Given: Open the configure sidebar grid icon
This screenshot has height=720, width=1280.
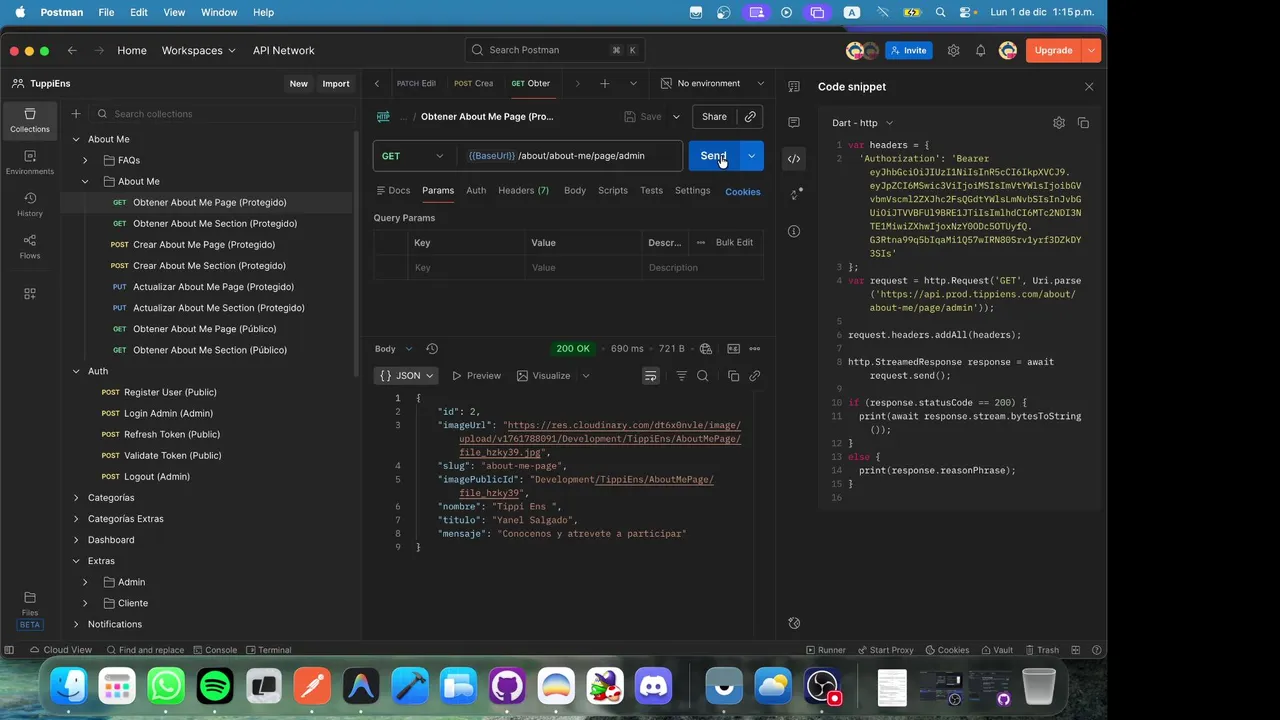Looking at the screenshot, I should click(x=30, y=293).
